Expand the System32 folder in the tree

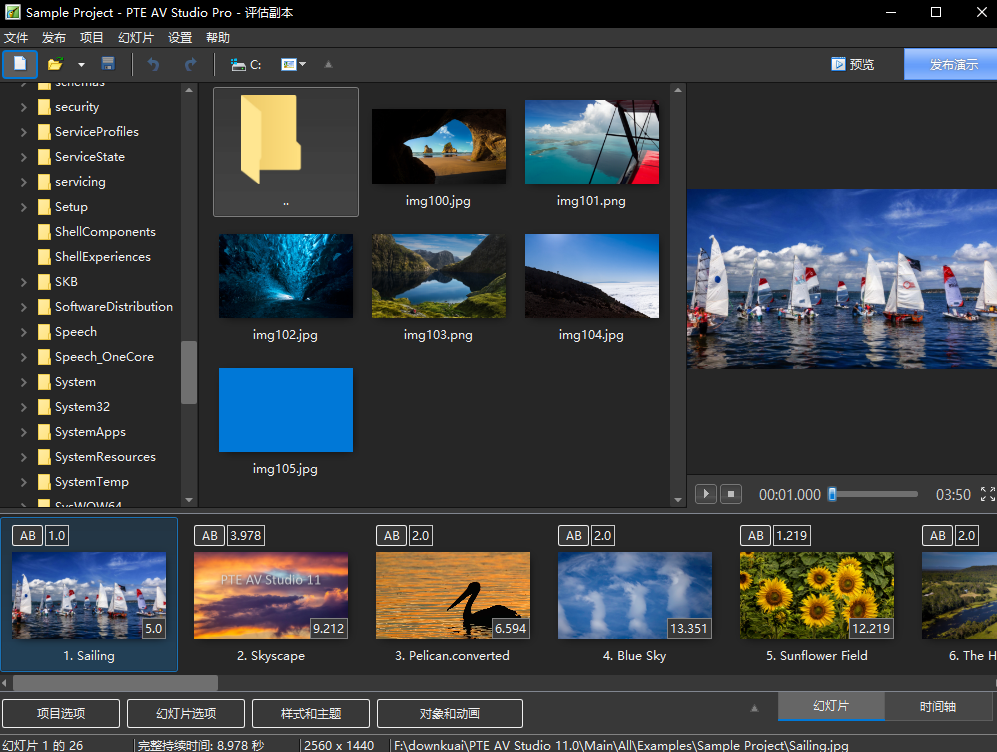24,406
